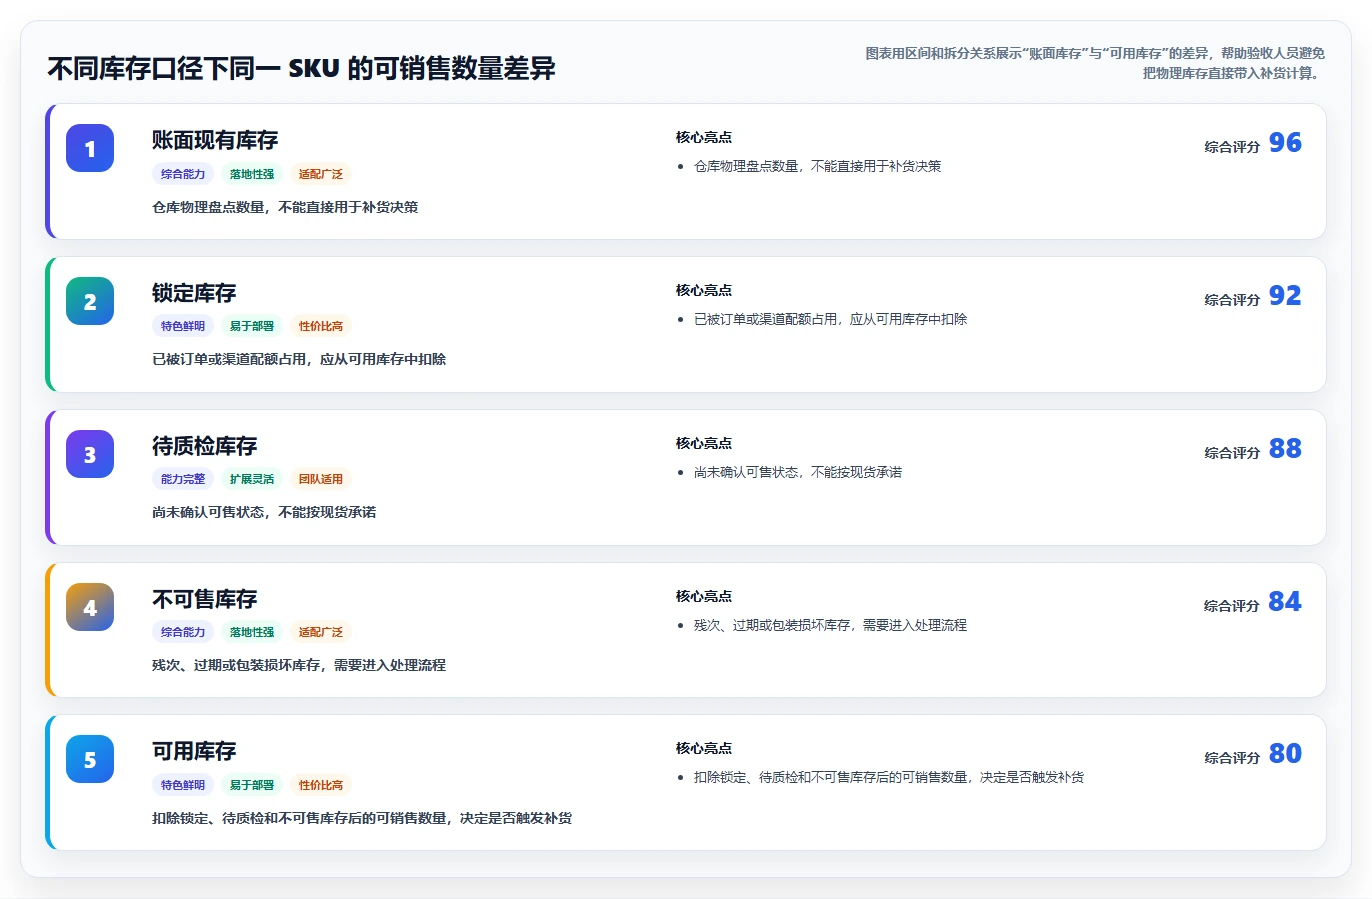Click 易于部署 tag under 可用库存
Viewport: 1372px width, 899px height.
pyautogui.click(x=252, y=785)
